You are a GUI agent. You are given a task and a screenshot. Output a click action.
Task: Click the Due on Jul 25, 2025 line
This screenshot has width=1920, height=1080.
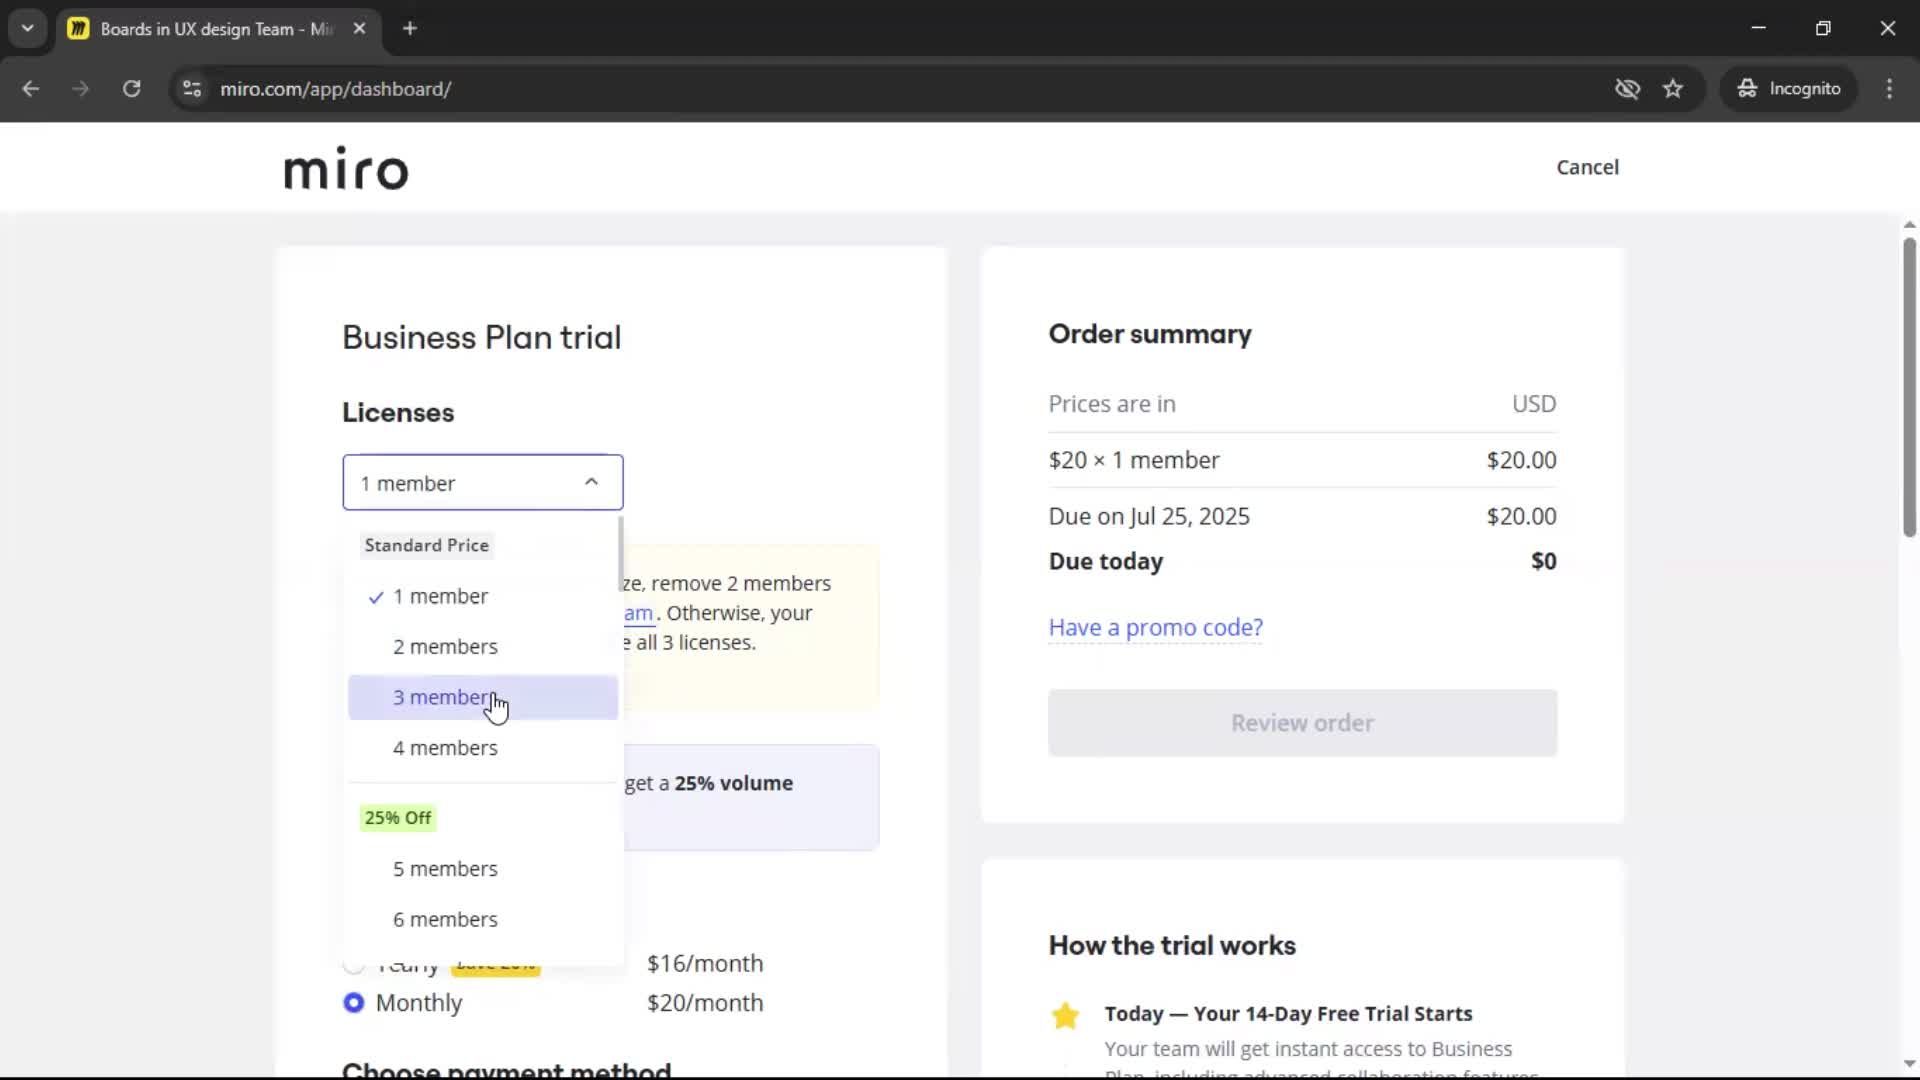(x=1302, y=516)
